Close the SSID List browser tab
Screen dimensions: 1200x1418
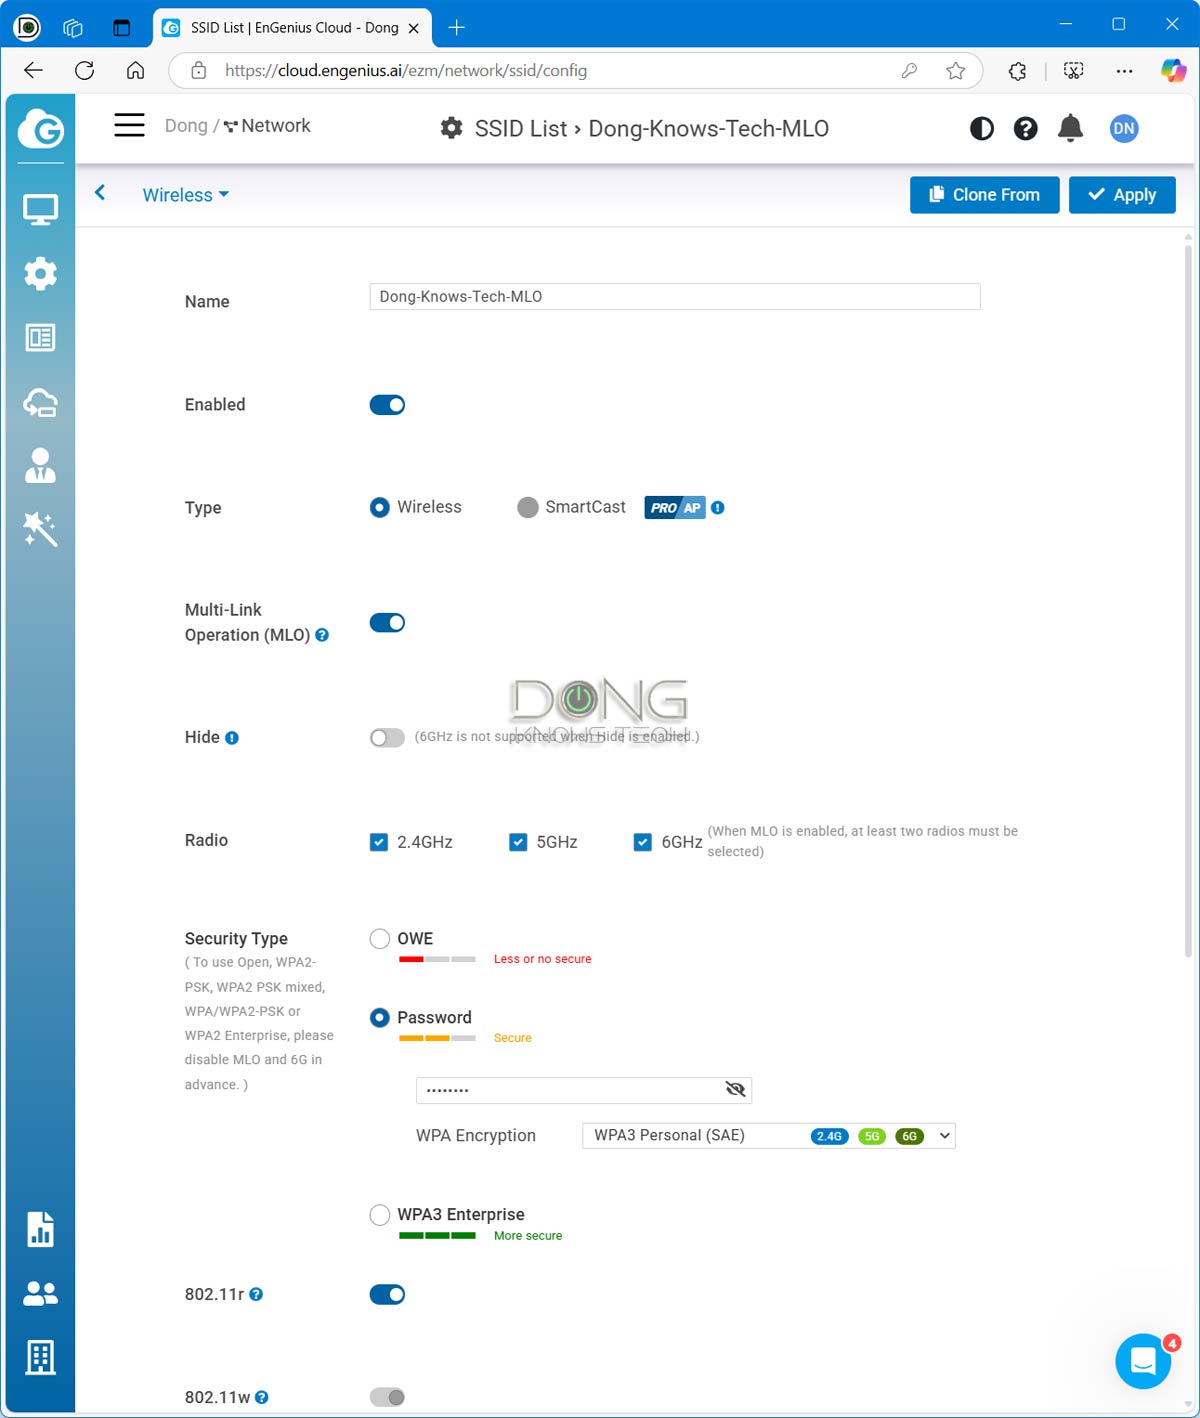click(x=413, y=28)
